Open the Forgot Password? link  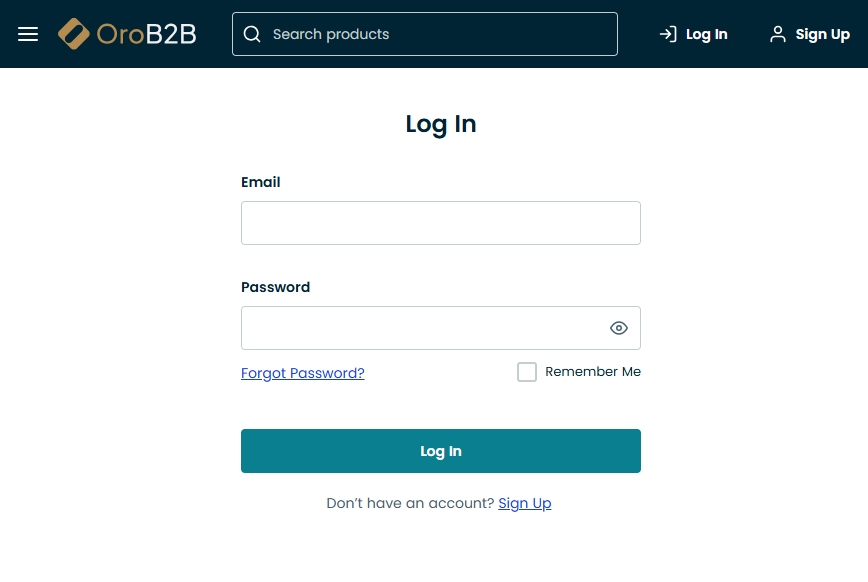pyautogui.click(x=302, y=373)
